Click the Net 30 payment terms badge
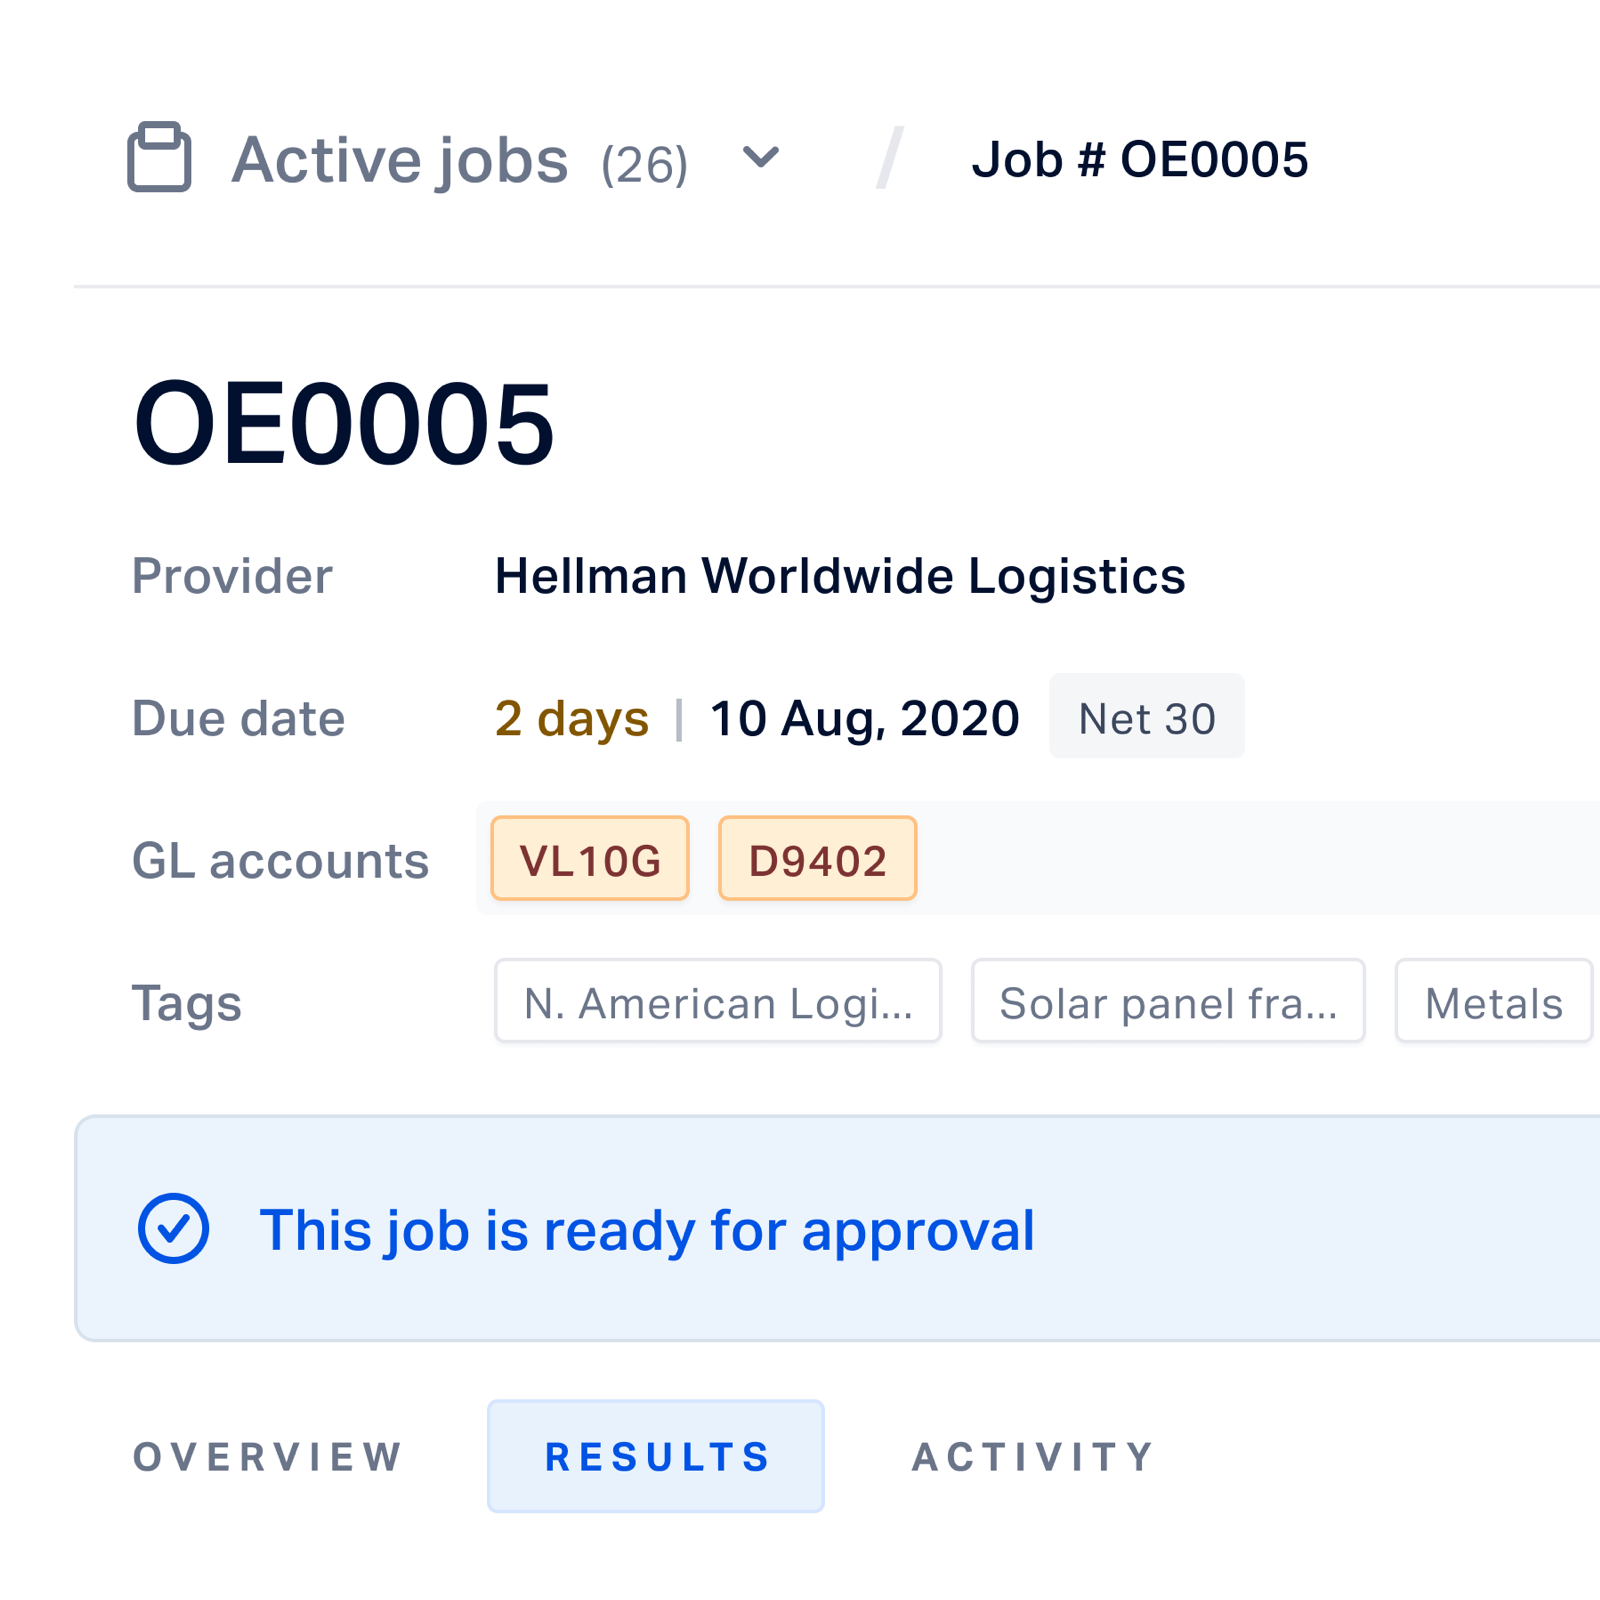The height and width of the screenshot is (1600, 1600). click(x=1147, y=716)
